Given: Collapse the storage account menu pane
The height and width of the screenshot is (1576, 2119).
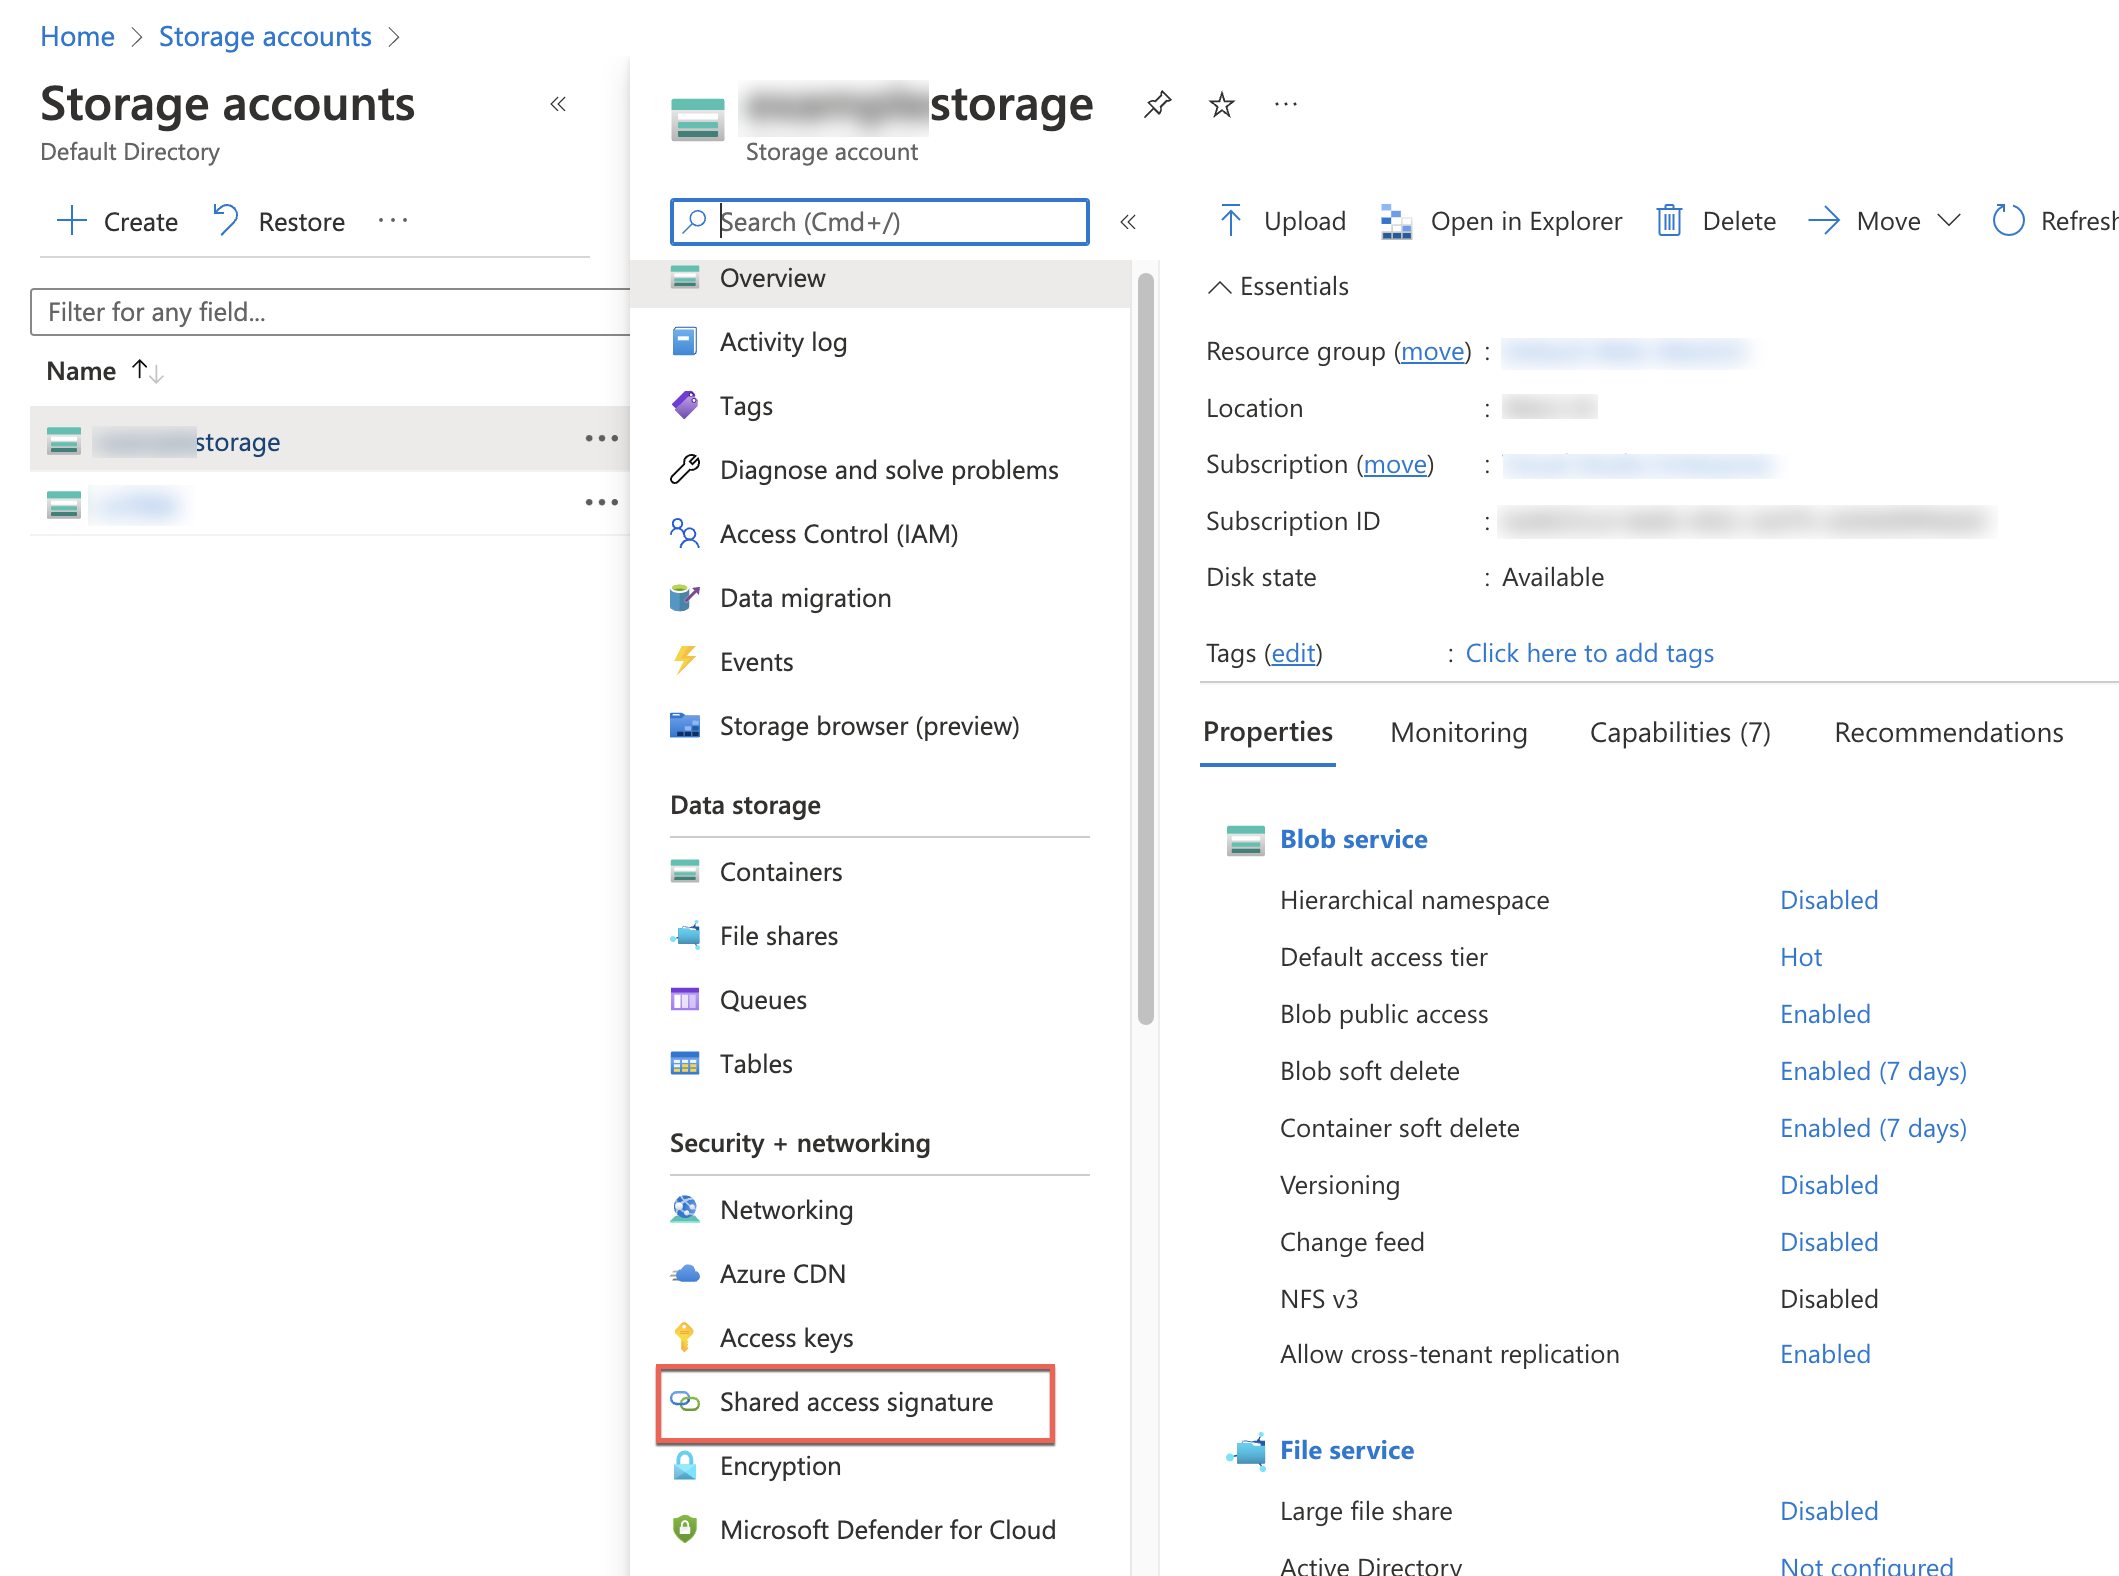Looking at the screenshot, I should click(1128, 222).
